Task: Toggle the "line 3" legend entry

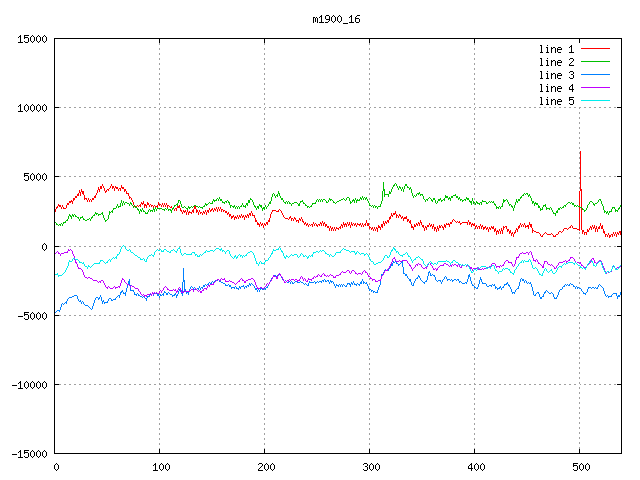Action: tap(556, 75)
